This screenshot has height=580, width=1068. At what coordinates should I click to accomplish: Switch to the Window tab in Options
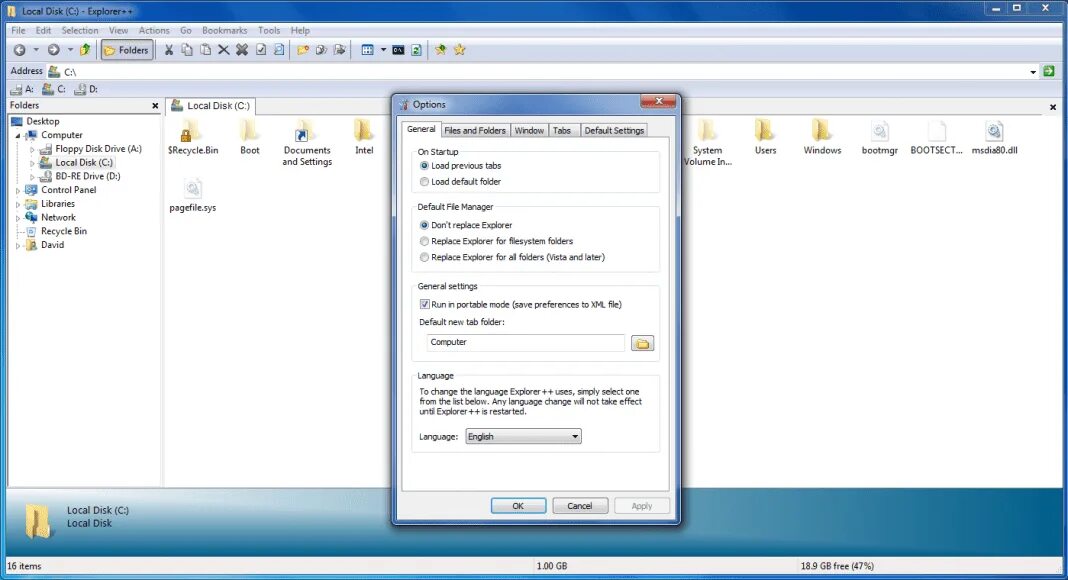(x=529, y=130)
